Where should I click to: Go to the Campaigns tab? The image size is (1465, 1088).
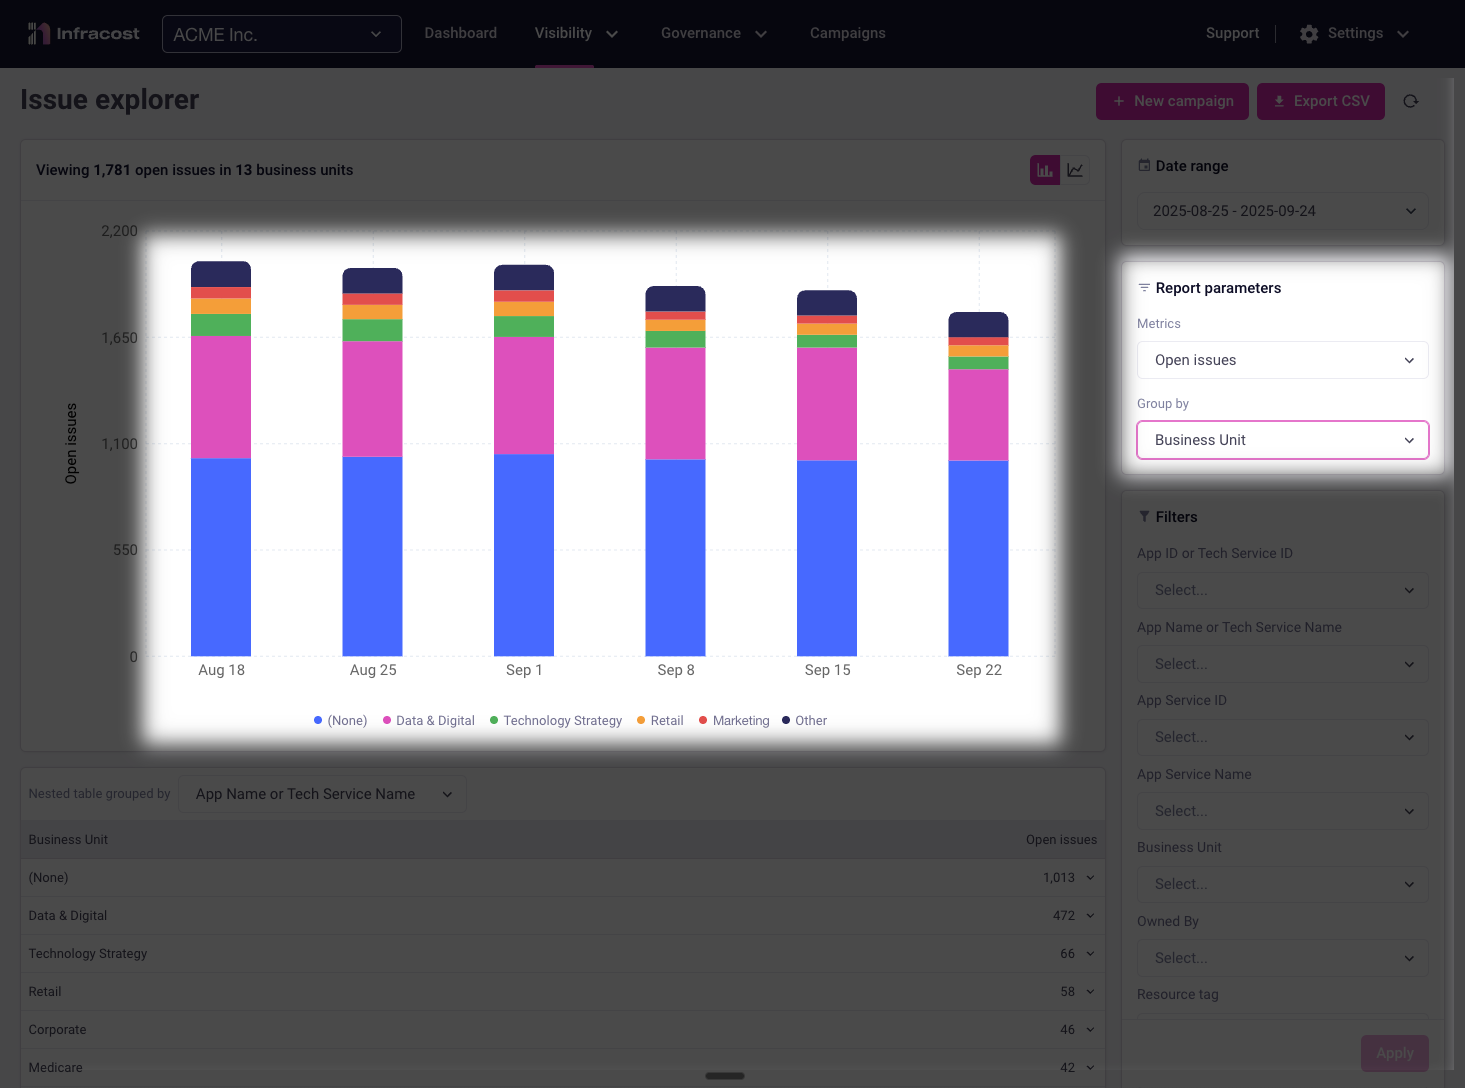847,34
